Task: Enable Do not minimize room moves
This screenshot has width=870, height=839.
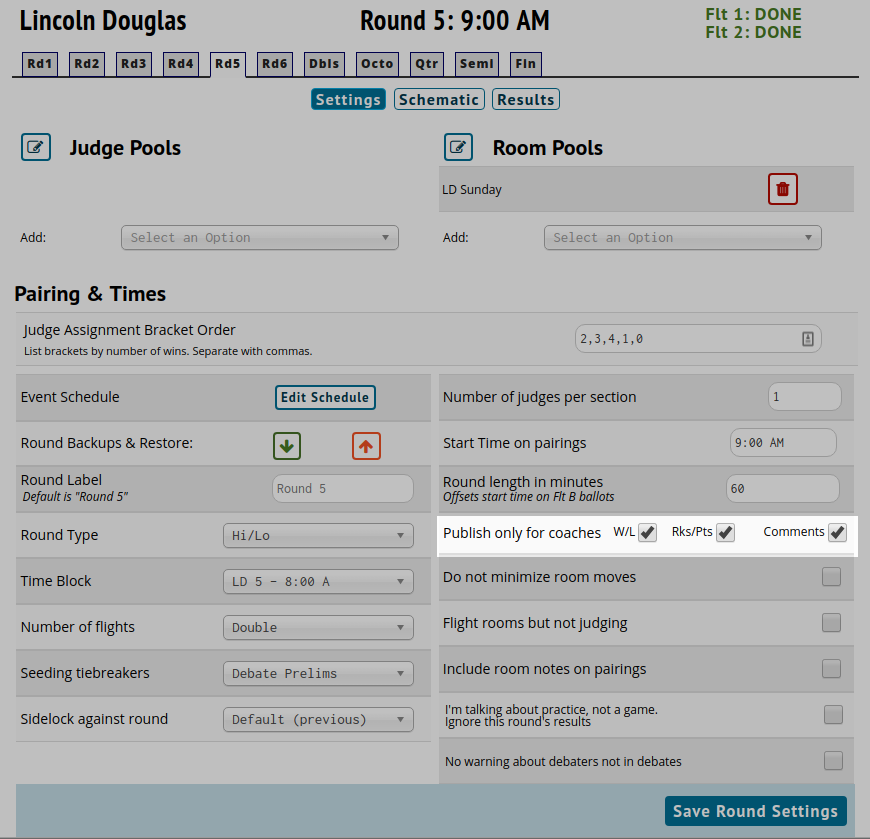Action: pyautogui.click(x=831, y=577)
